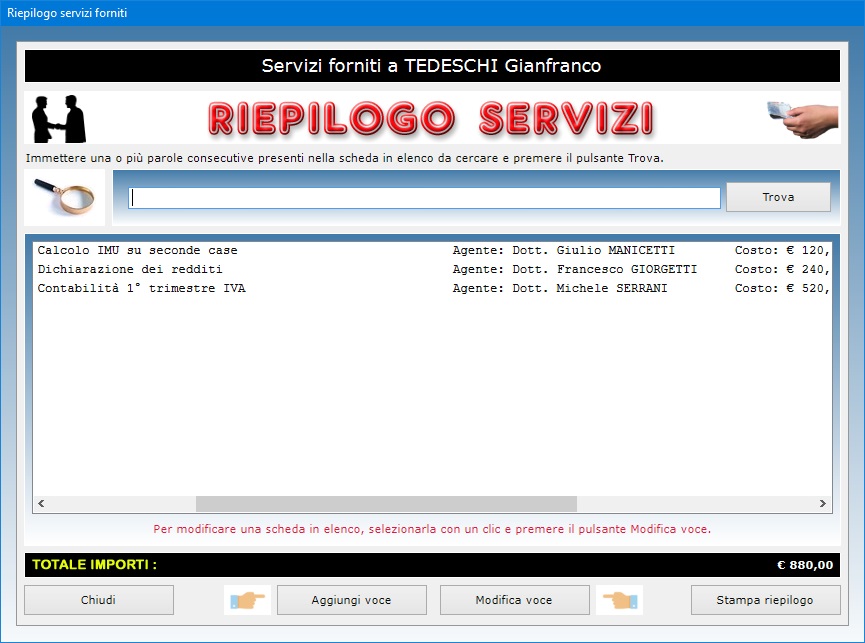Print summary with Stampa riepilogo
The image size is (865, 643).
pyautogui.click(x=766, y=600)
